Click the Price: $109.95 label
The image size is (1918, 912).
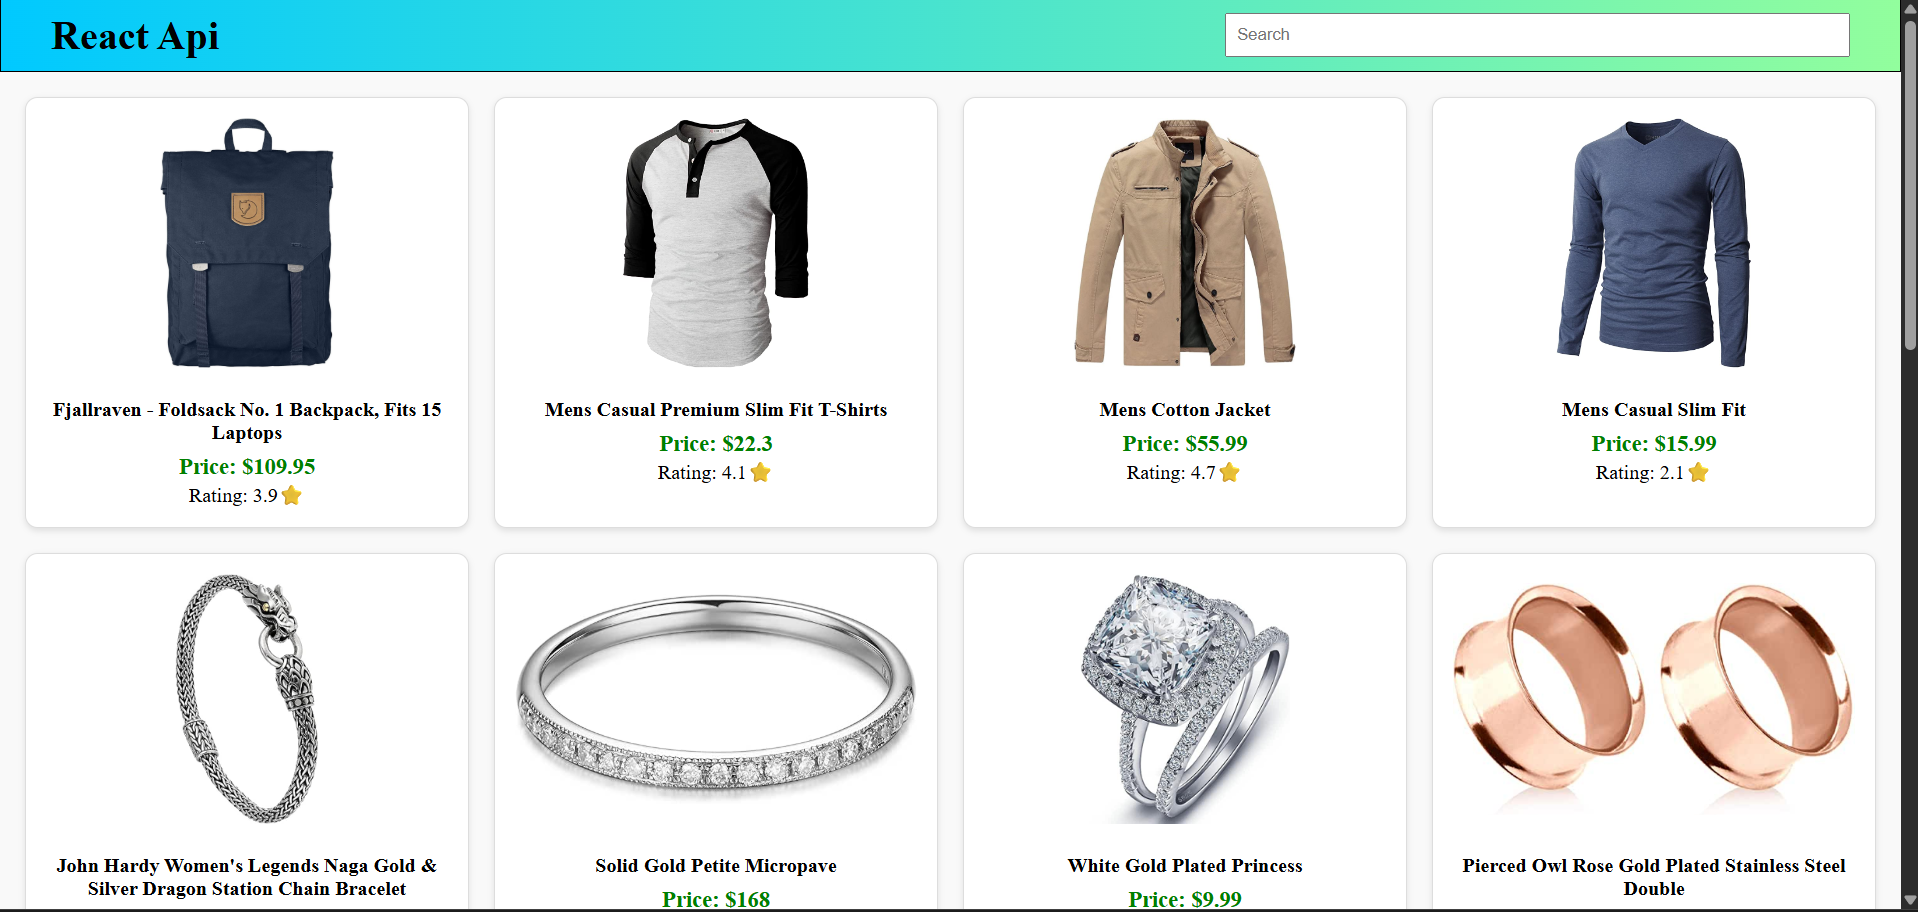[x=247, y=467]
